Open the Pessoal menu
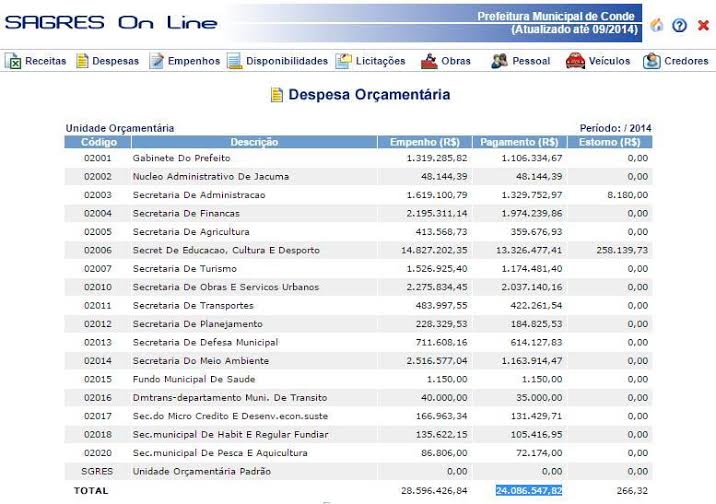 531,61
